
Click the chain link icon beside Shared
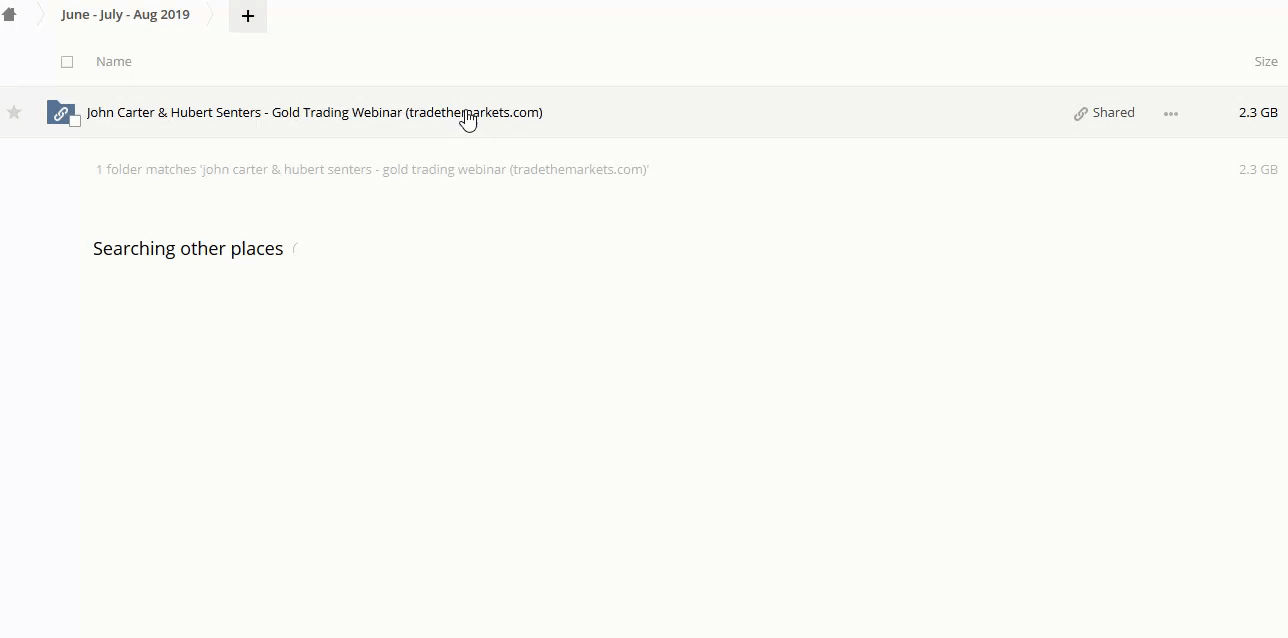(1080, 113)
